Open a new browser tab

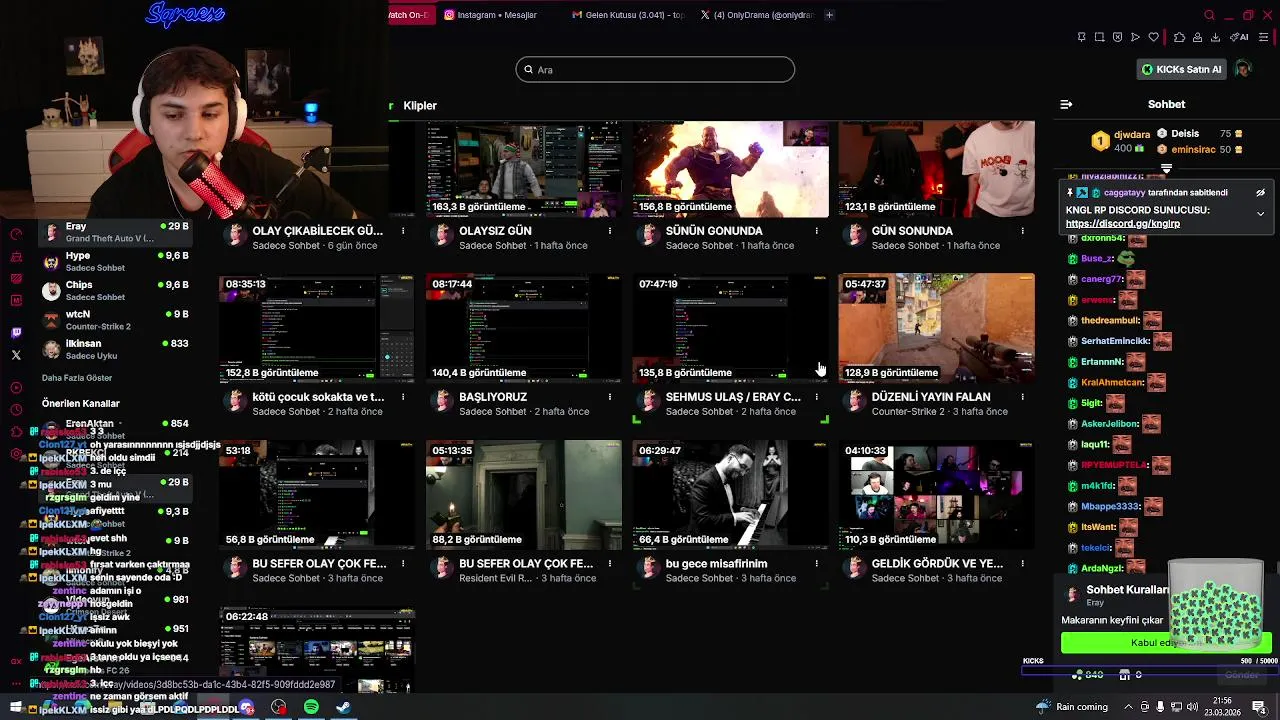pyautogui.click(x=829, y=15)
